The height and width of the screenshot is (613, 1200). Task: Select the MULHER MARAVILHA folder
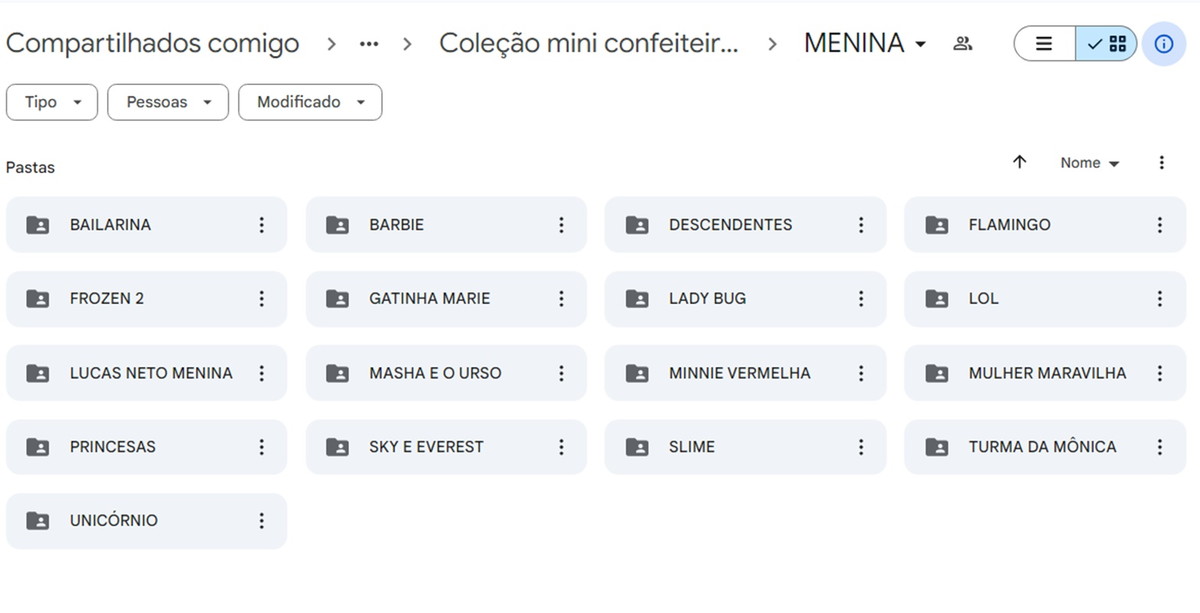click(x=1045, y=373)
